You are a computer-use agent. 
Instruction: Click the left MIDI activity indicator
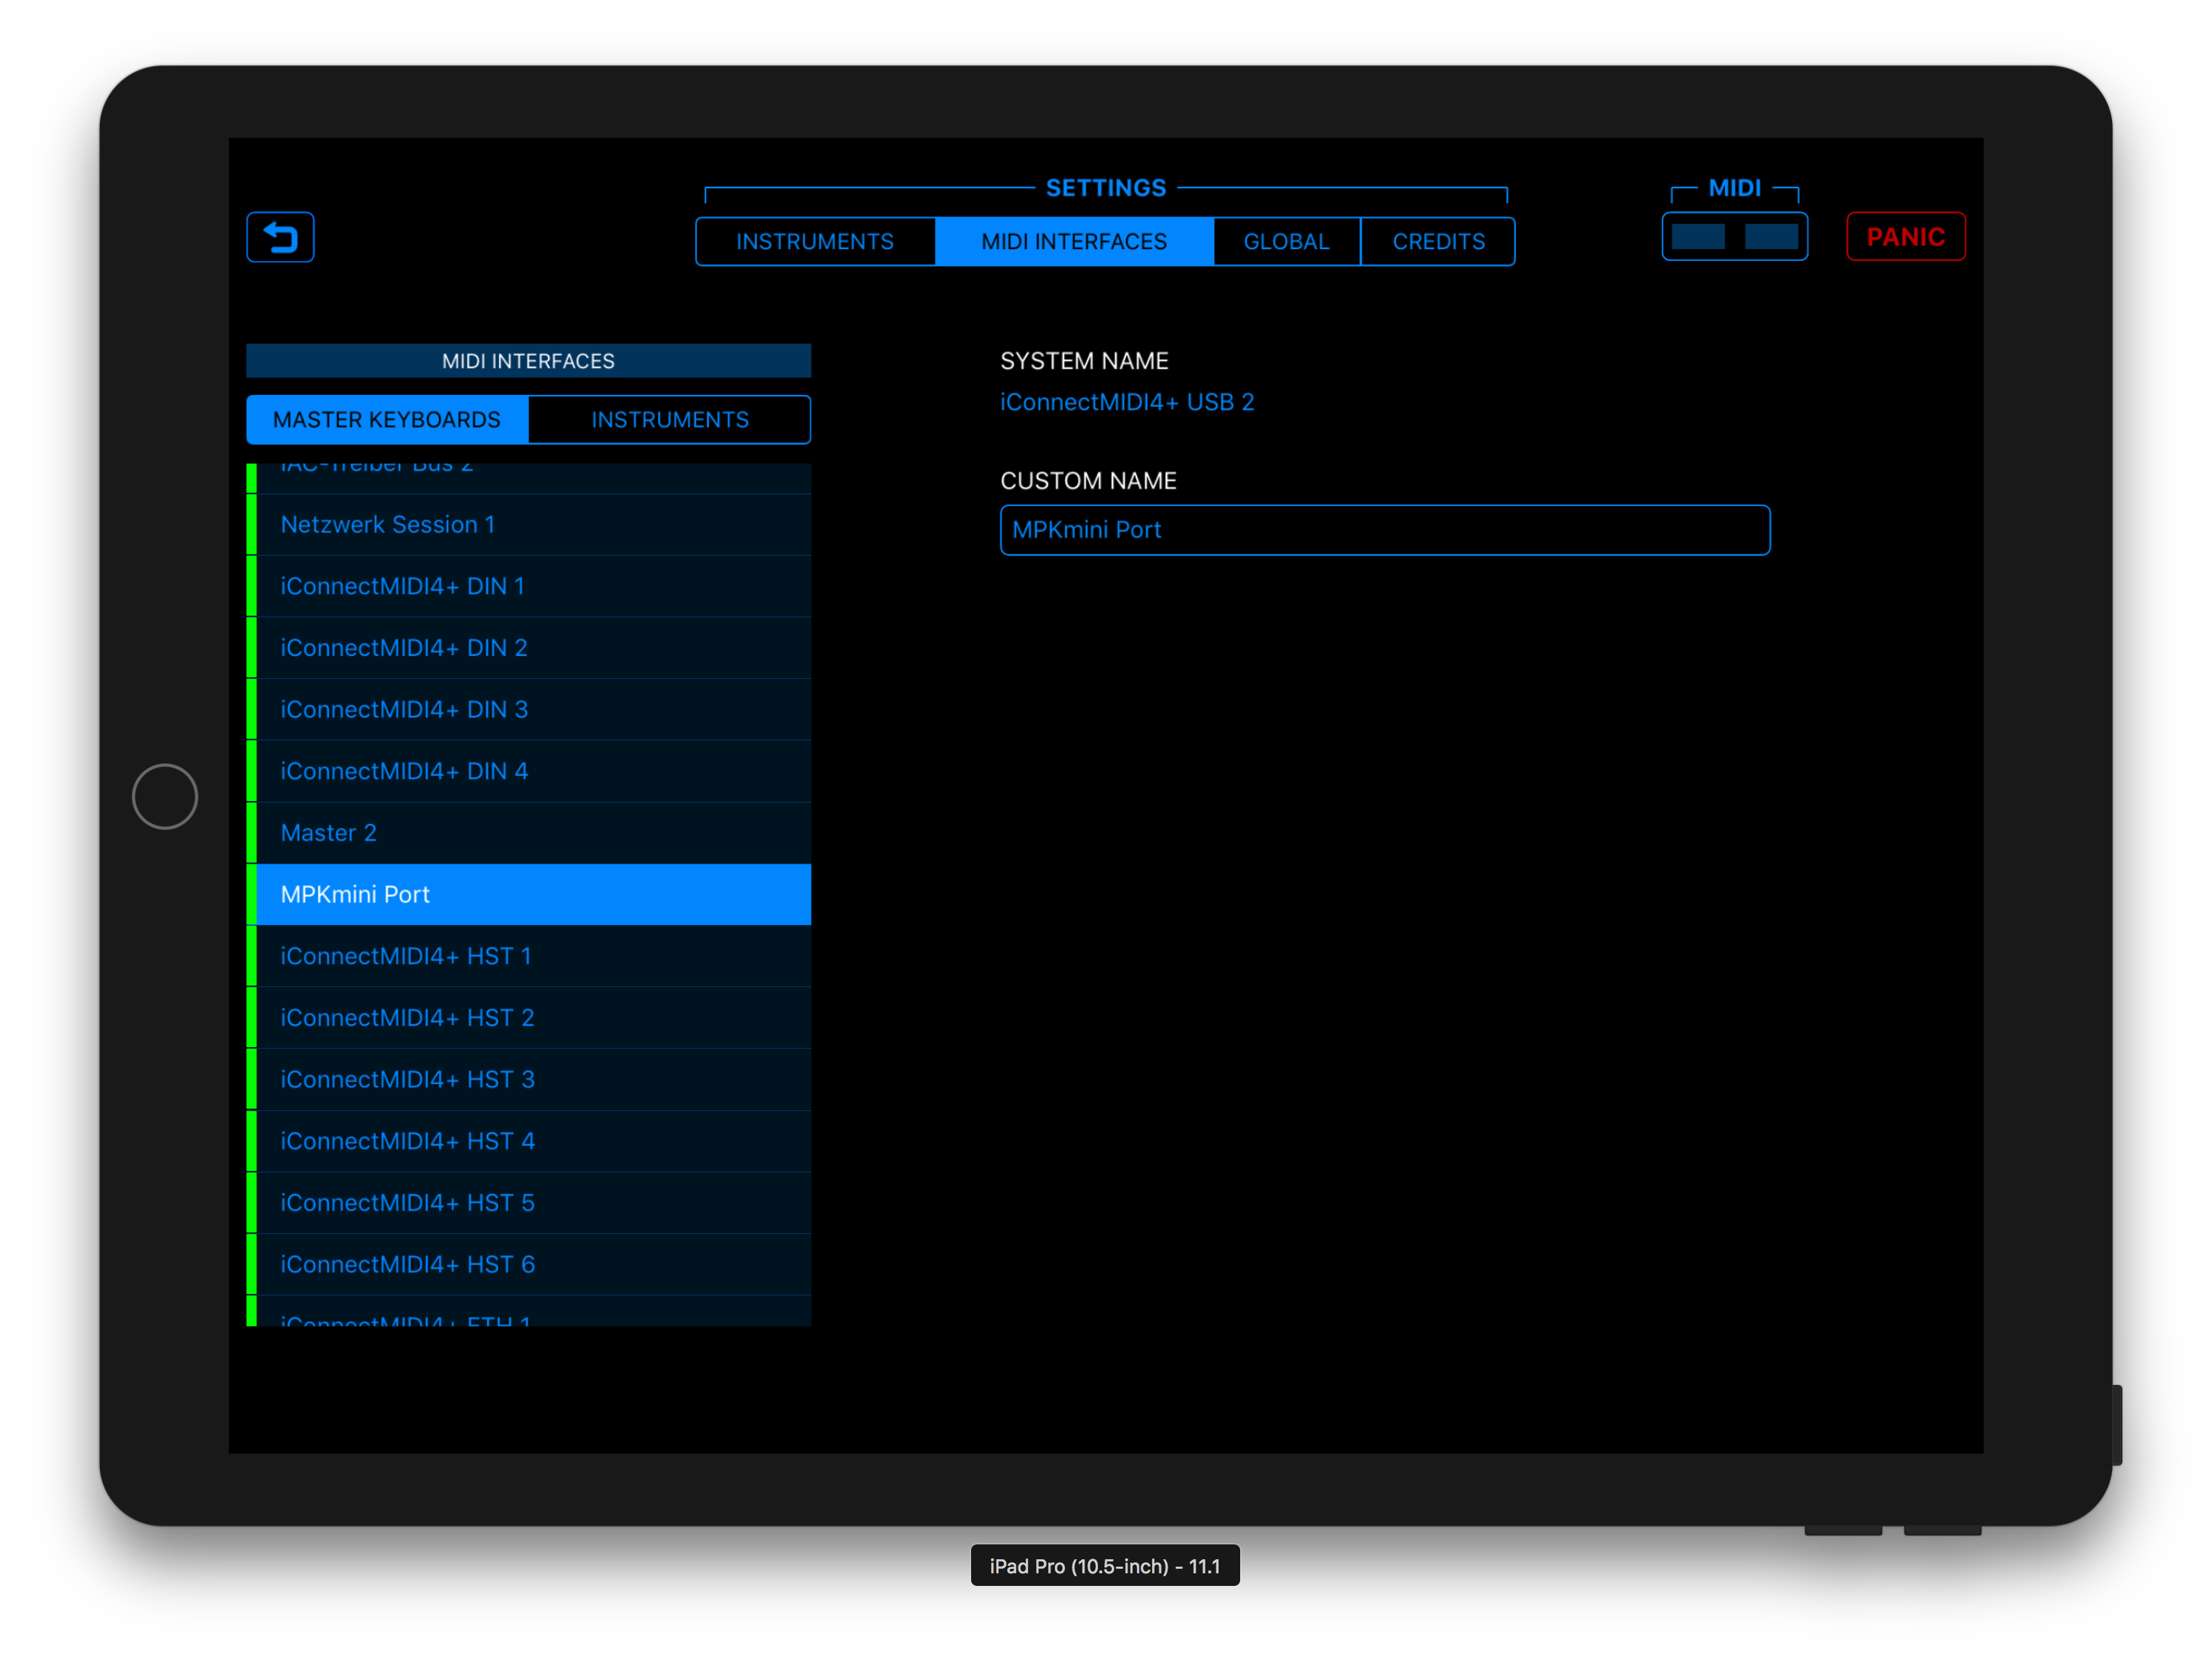click(x=1697, y=237)
